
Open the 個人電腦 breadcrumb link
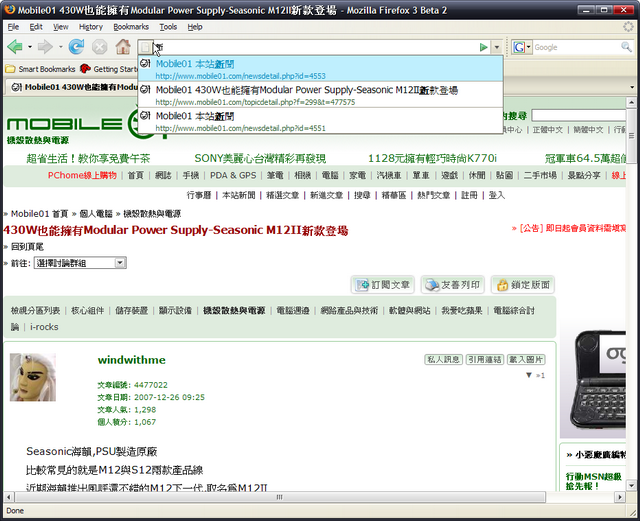96,214
